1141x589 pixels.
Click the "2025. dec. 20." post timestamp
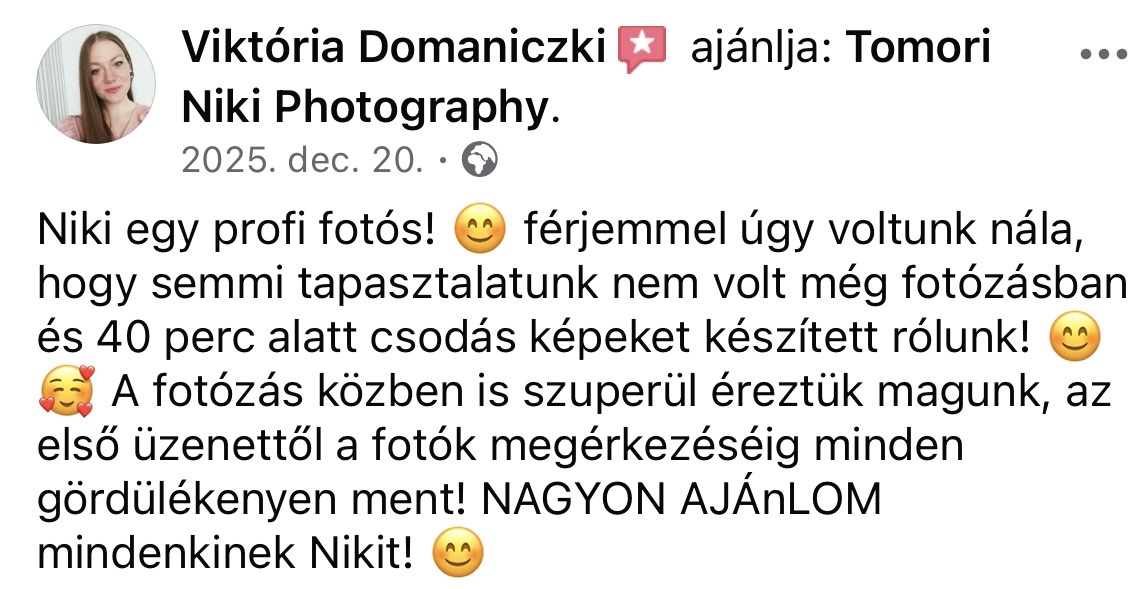click(x=302, y=159)
